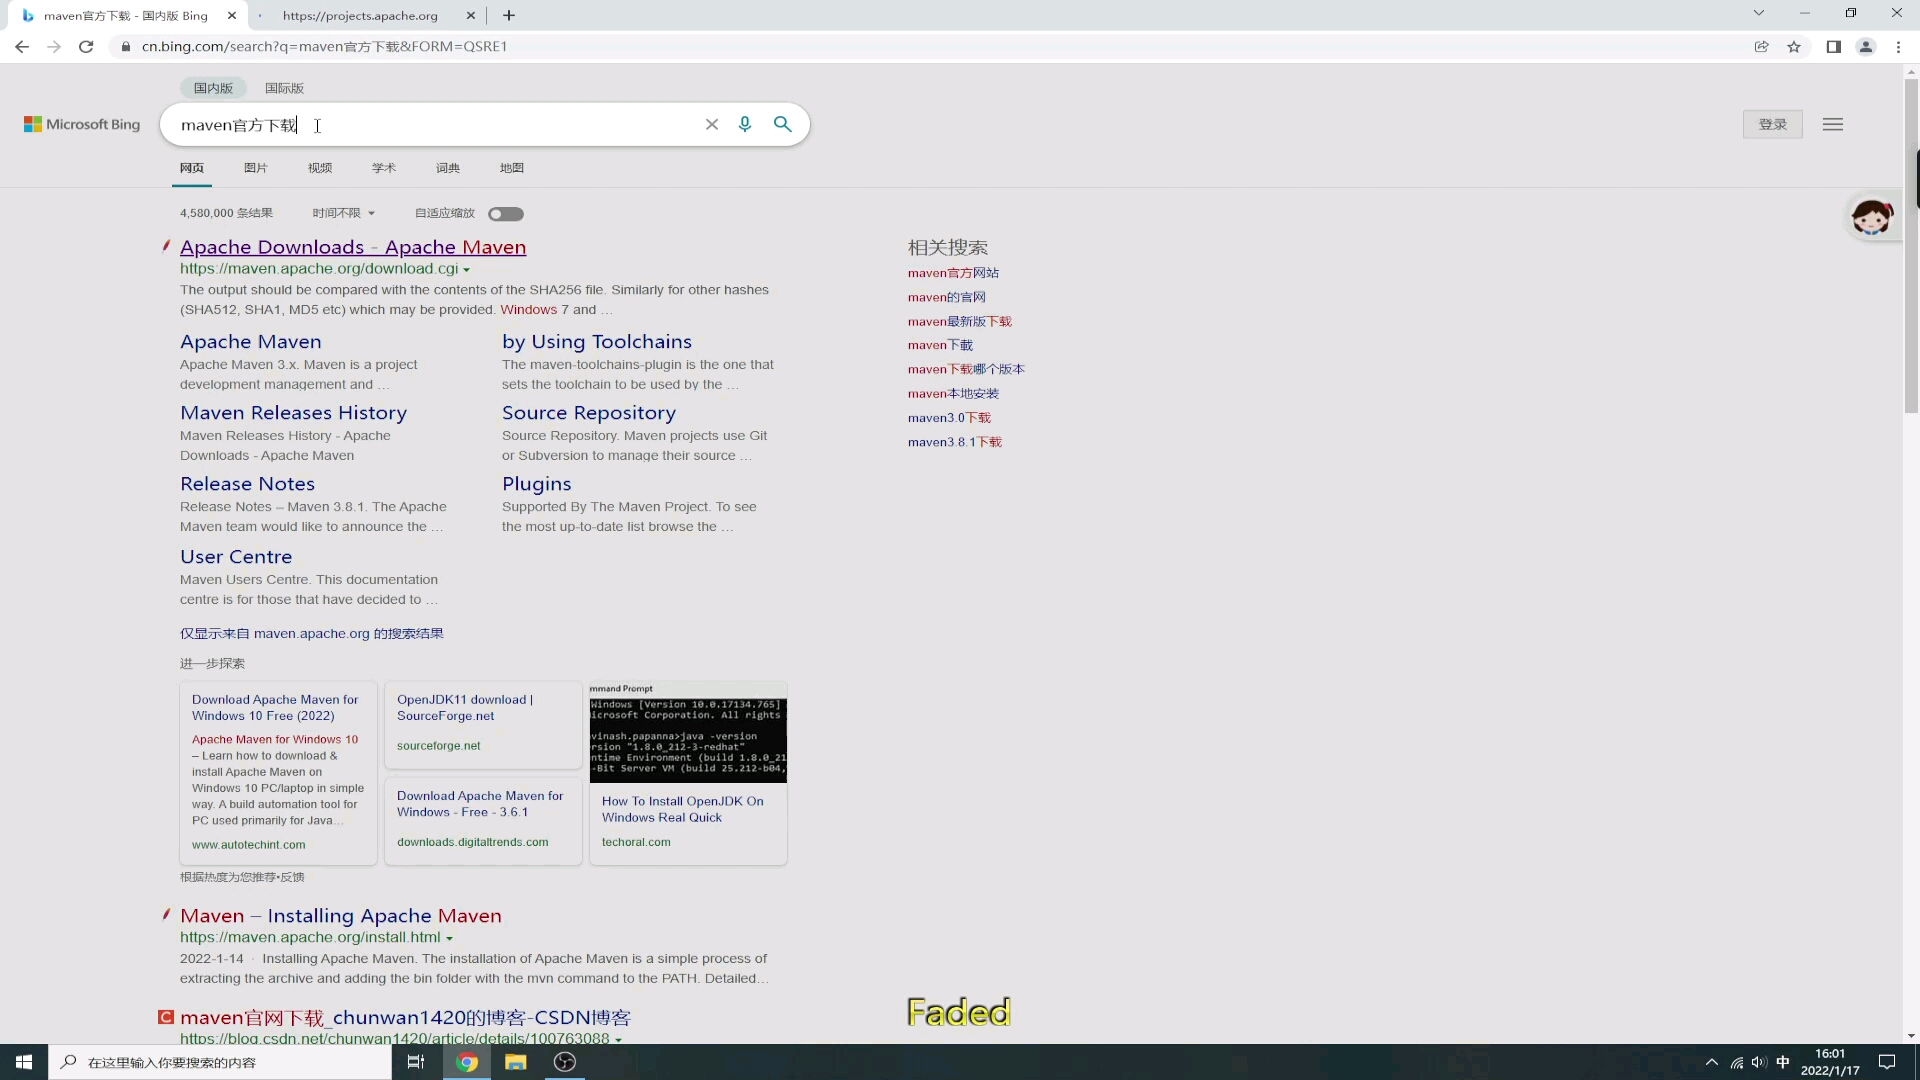Click the voice search microphone icon
1920x1080 pixels.
pyautogui.click(x=745, y=124)
